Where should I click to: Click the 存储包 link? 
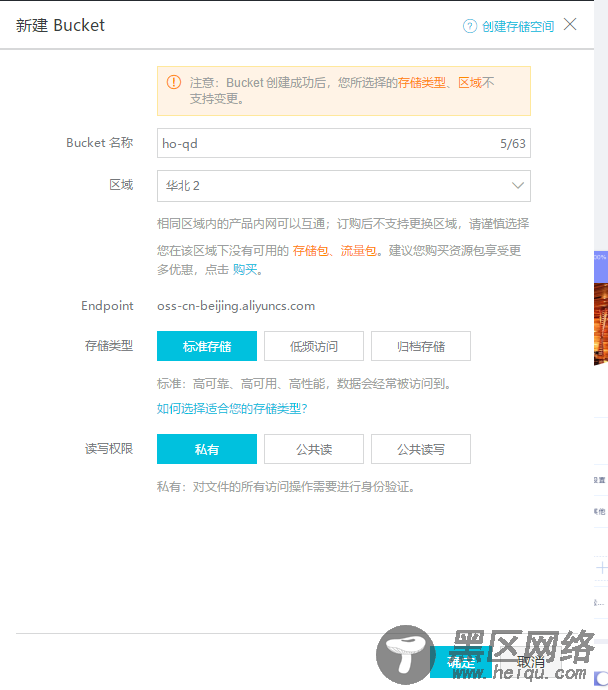[310, 251]
